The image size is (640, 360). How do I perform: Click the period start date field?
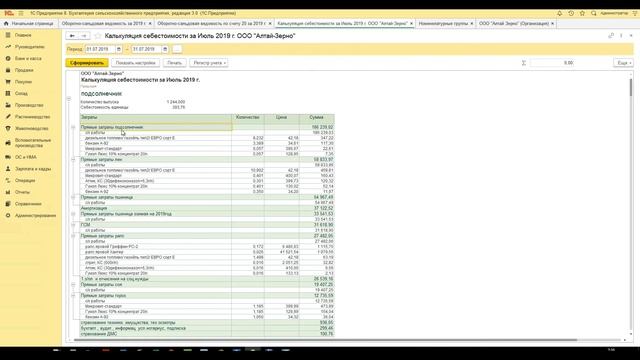click(100, 49)
